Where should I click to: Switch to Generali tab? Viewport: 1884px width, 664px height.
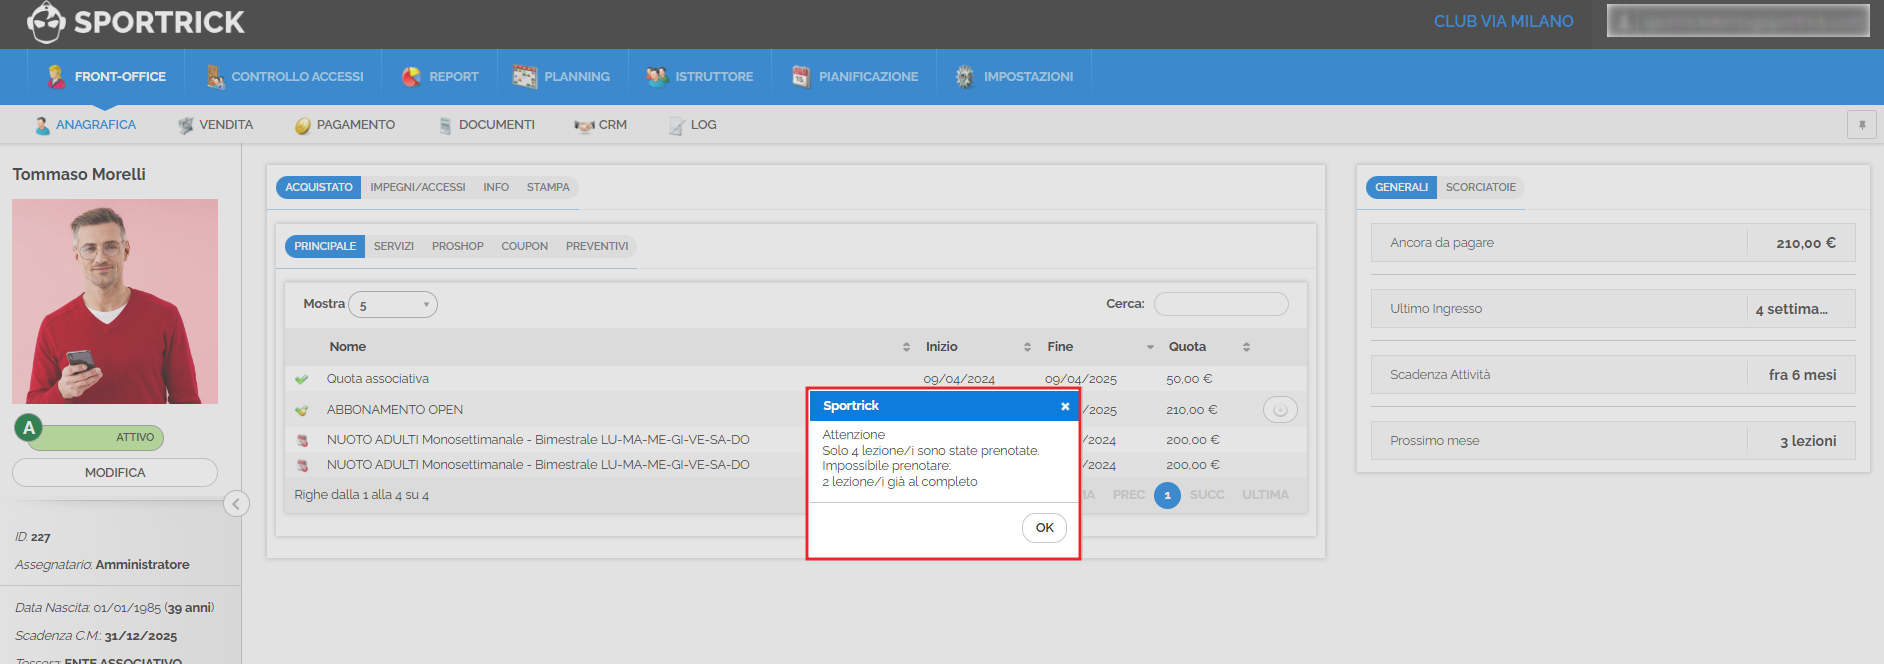1401,187
